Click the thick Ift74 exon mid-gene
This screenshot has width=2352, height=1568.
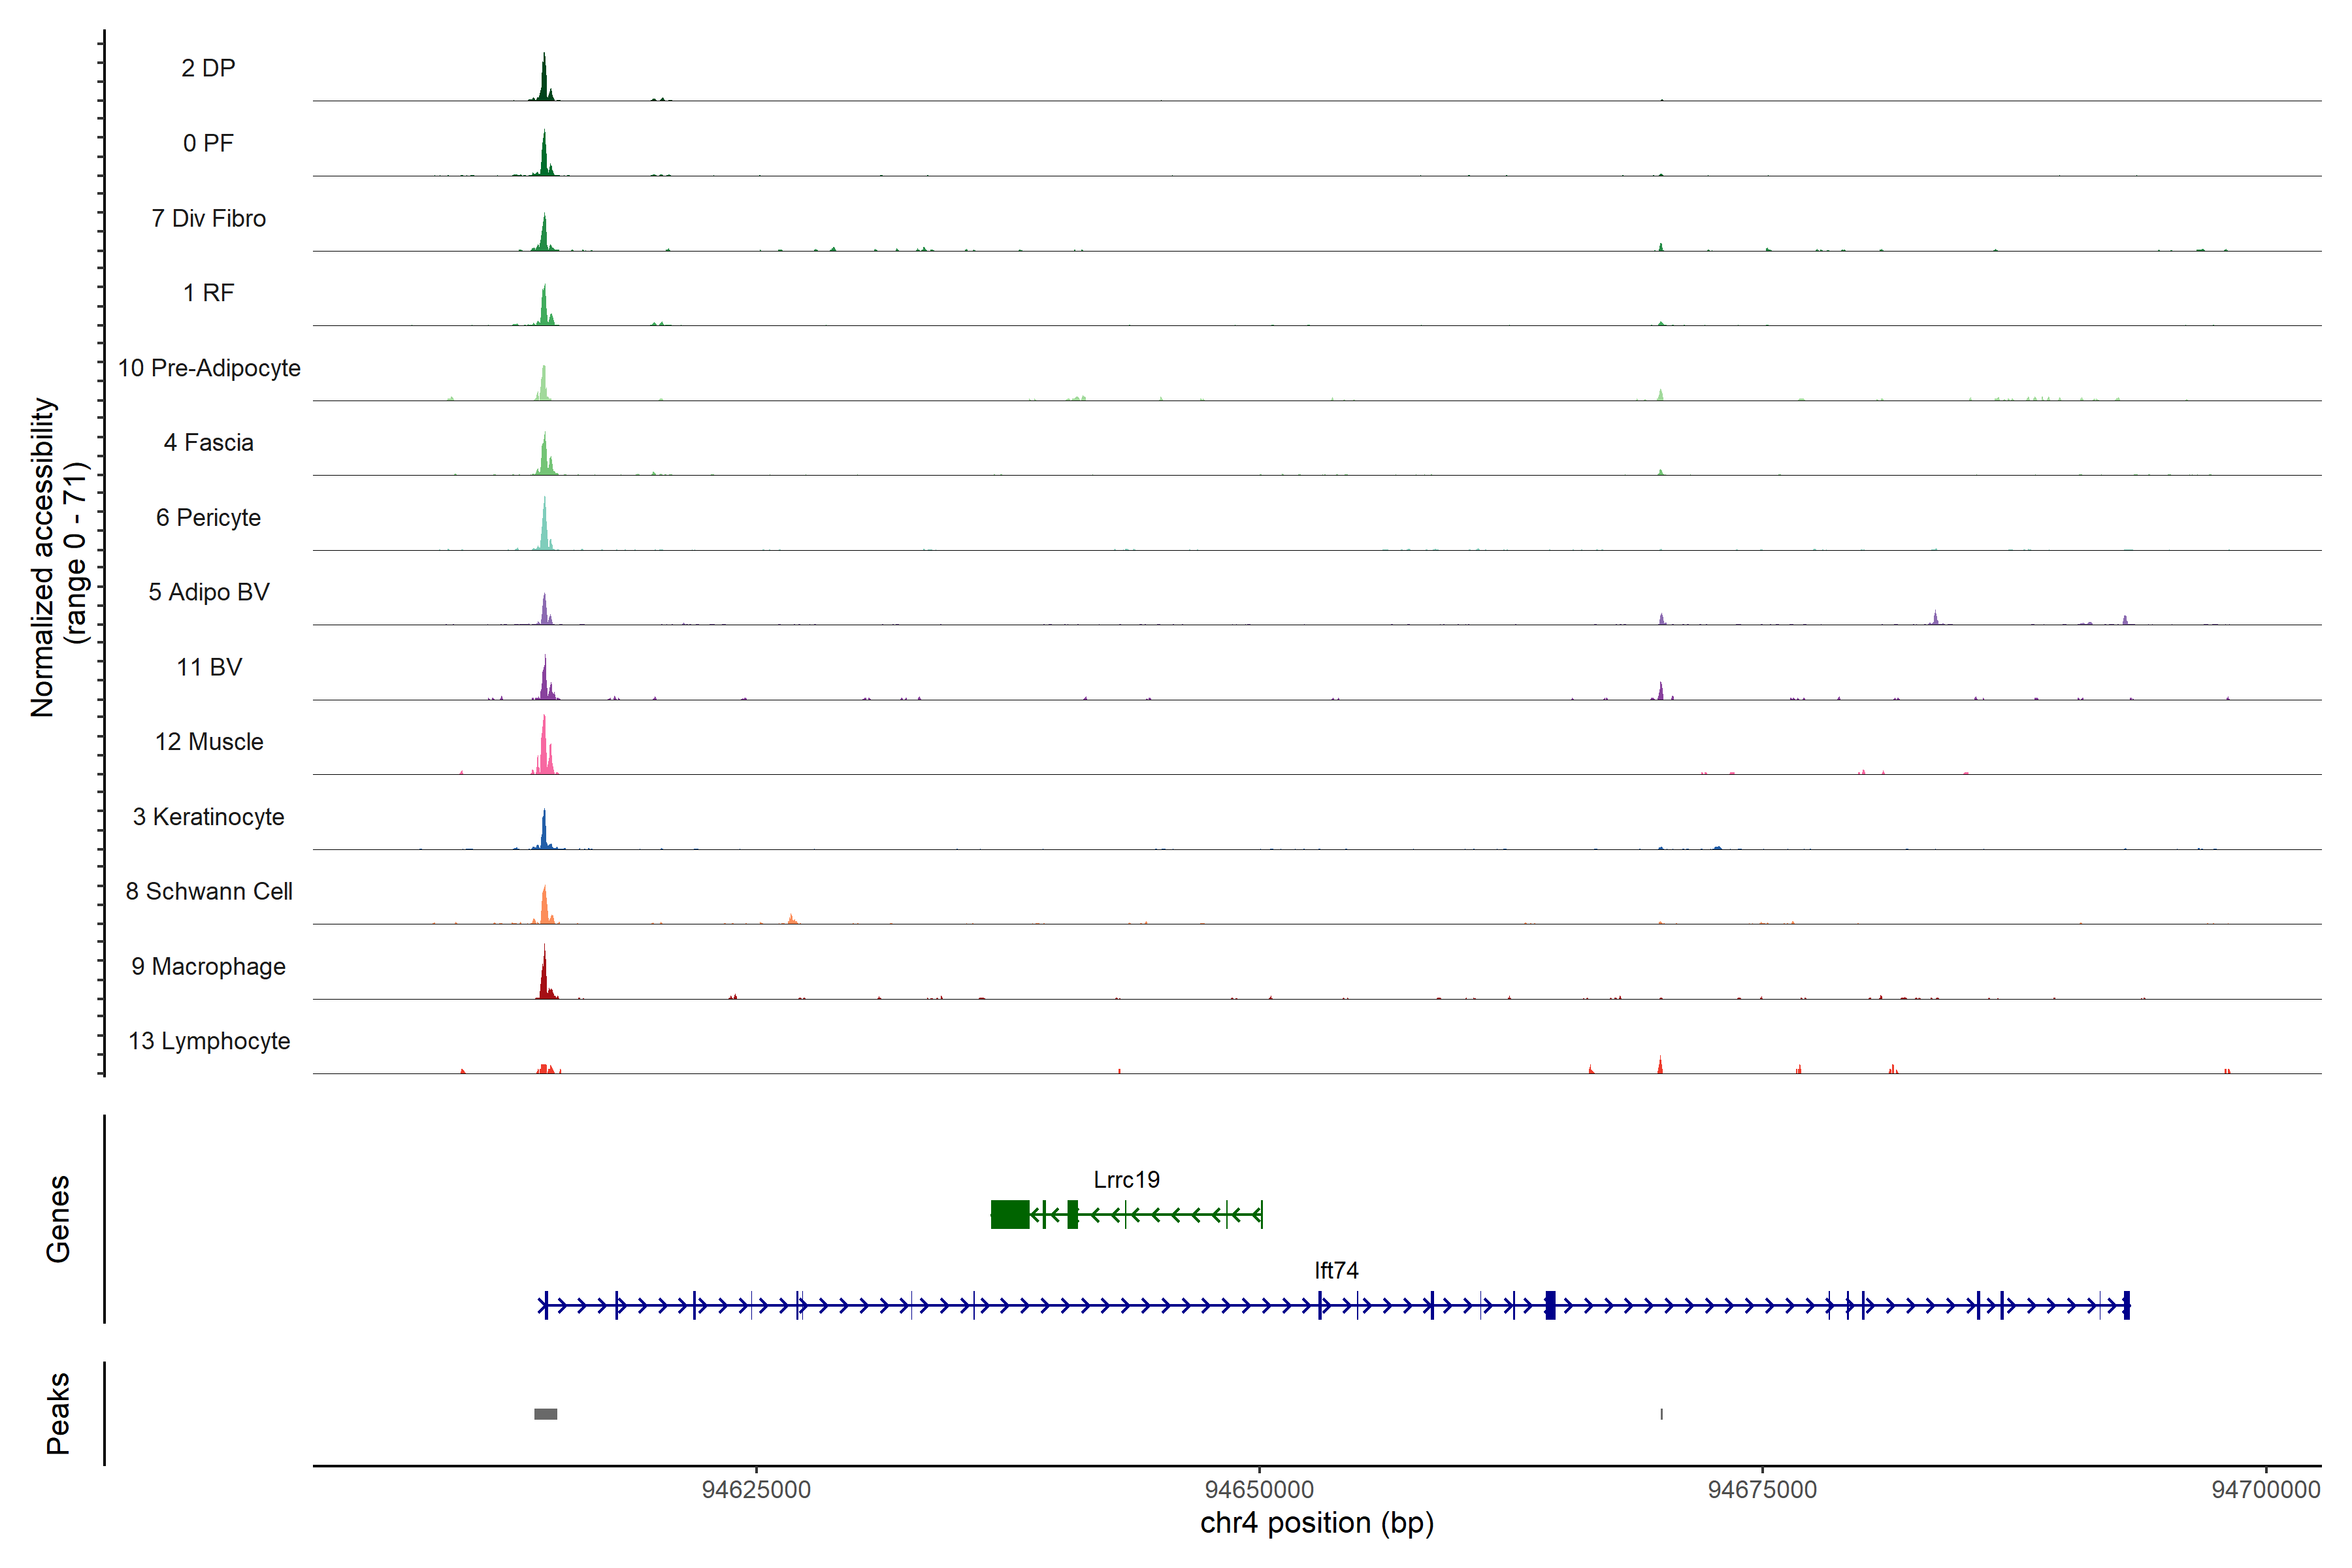click(x=1550, y=1305)
